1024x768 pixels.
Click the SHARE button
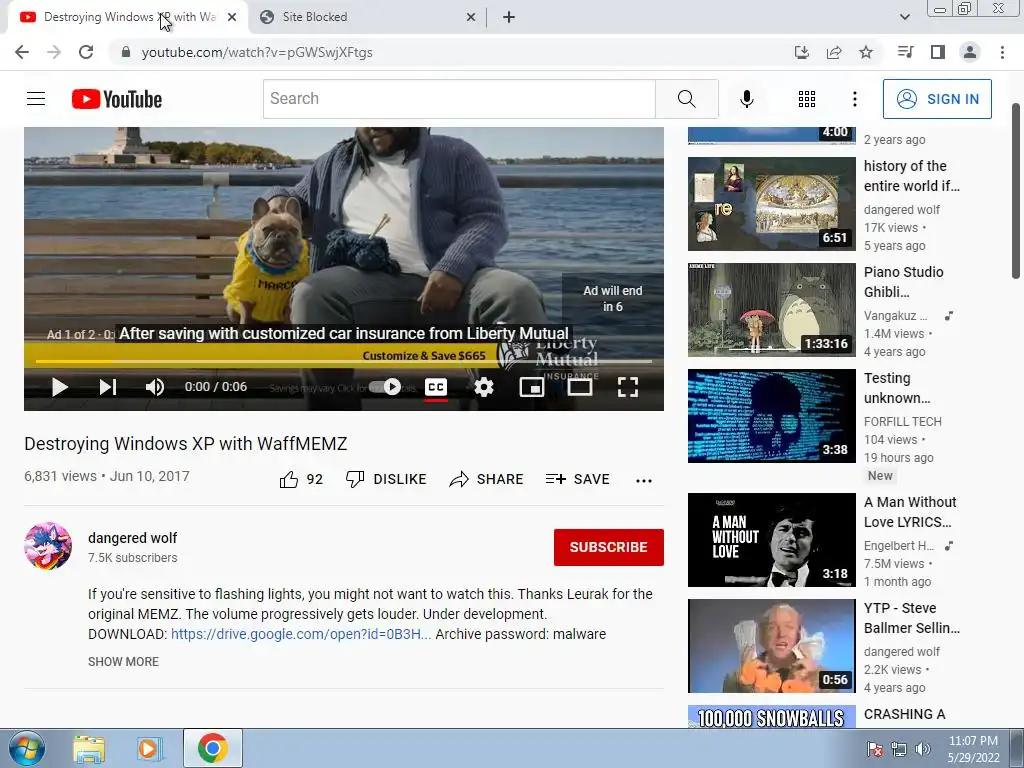point(487,479)
